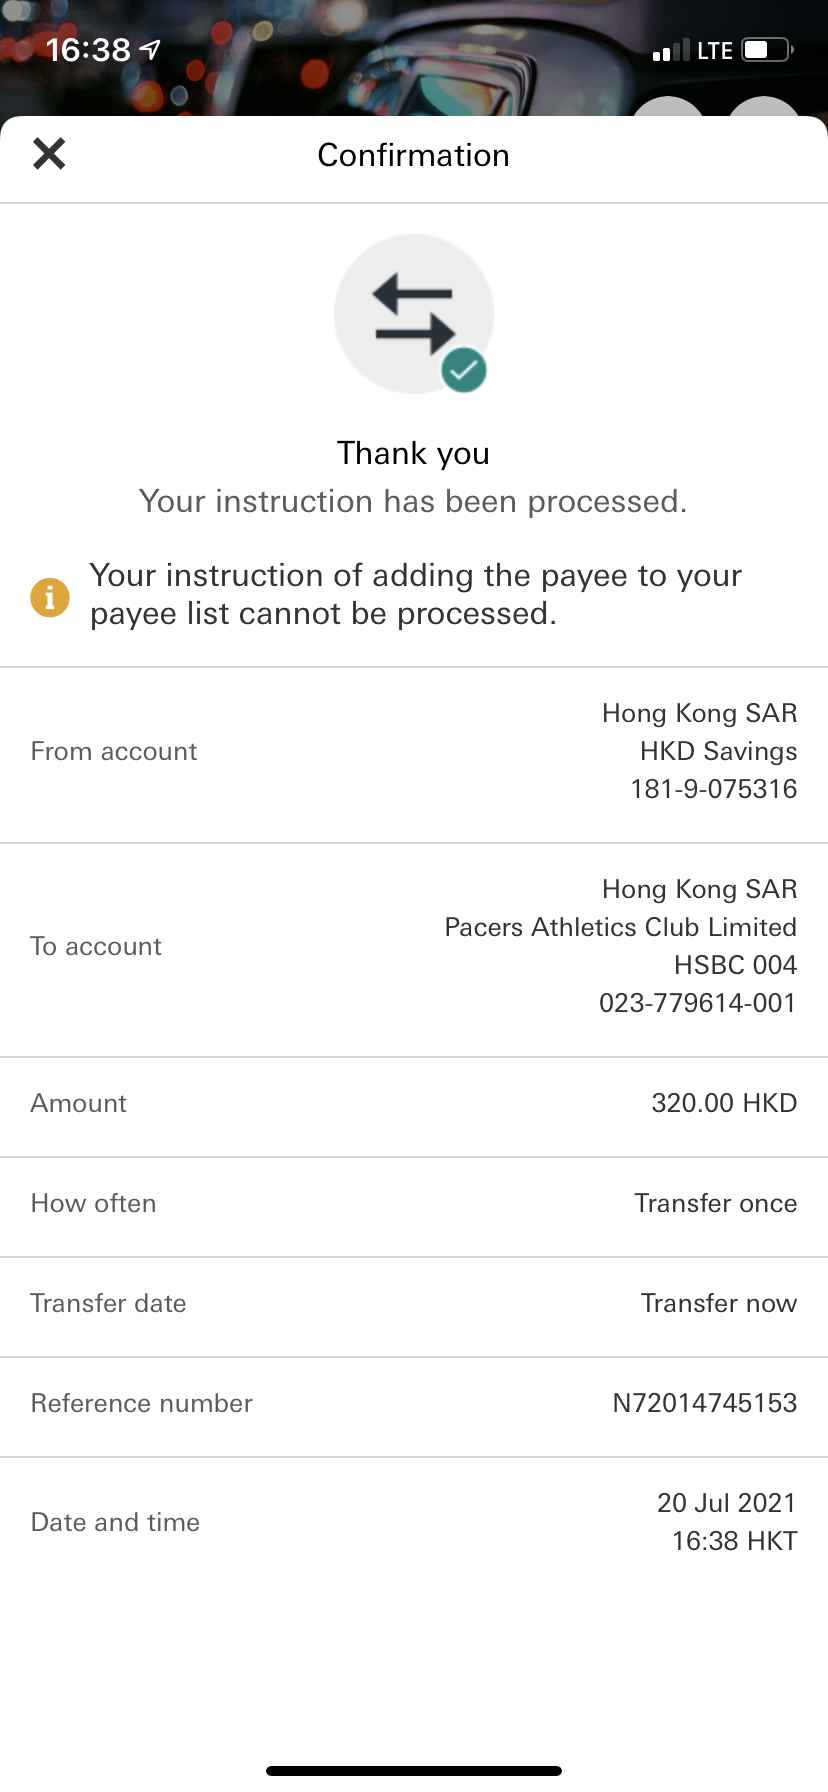Tap the Confirmation header title
The height and width of the screenshot is (1792, 828).
[413, 155]
